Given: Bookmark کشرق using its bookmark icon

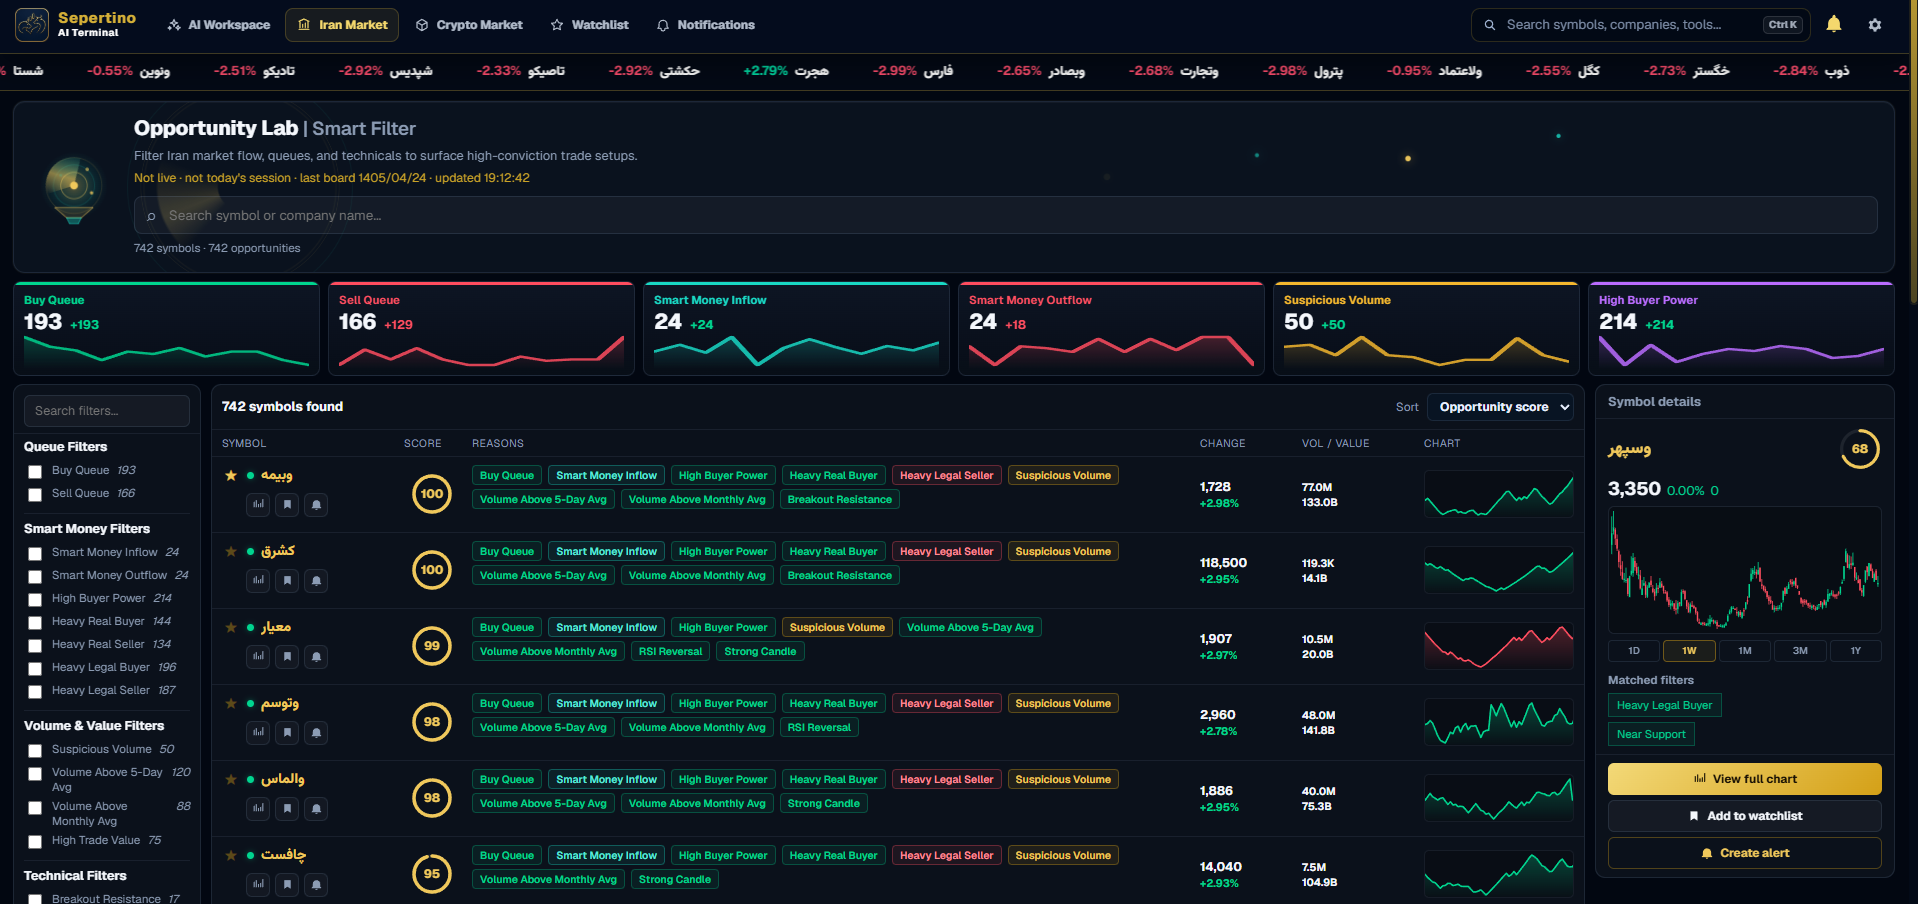Looking at the screenshot, I should [288, 580].
